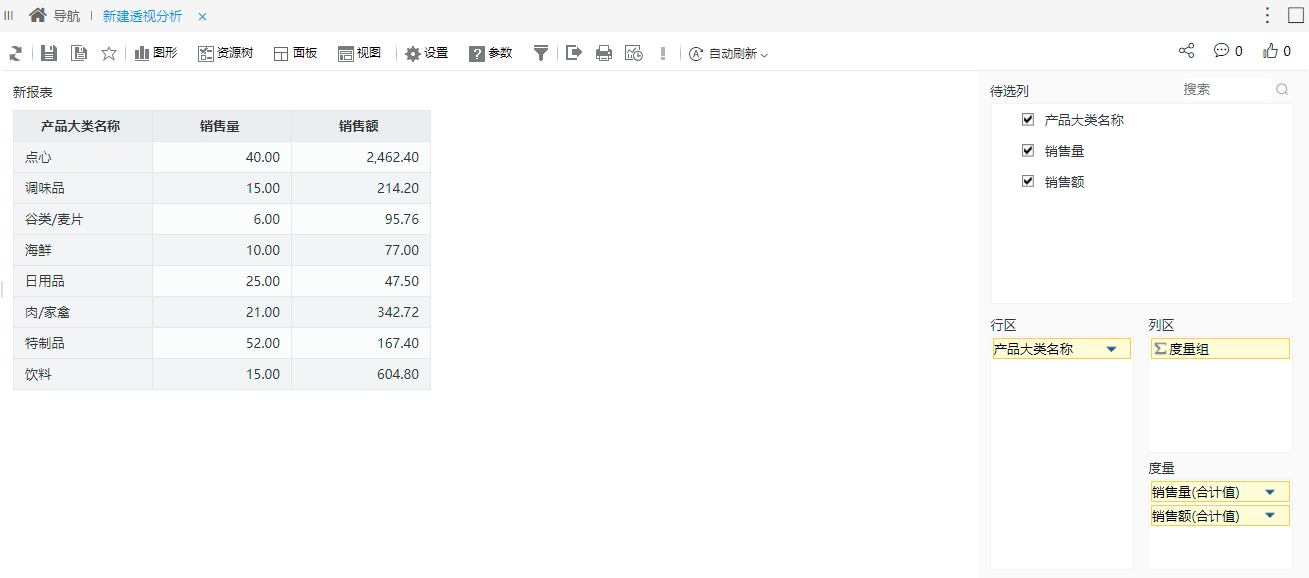1309x578 pixels.
Task: Click the exclamation alert icon
Action: click(663, 53)
